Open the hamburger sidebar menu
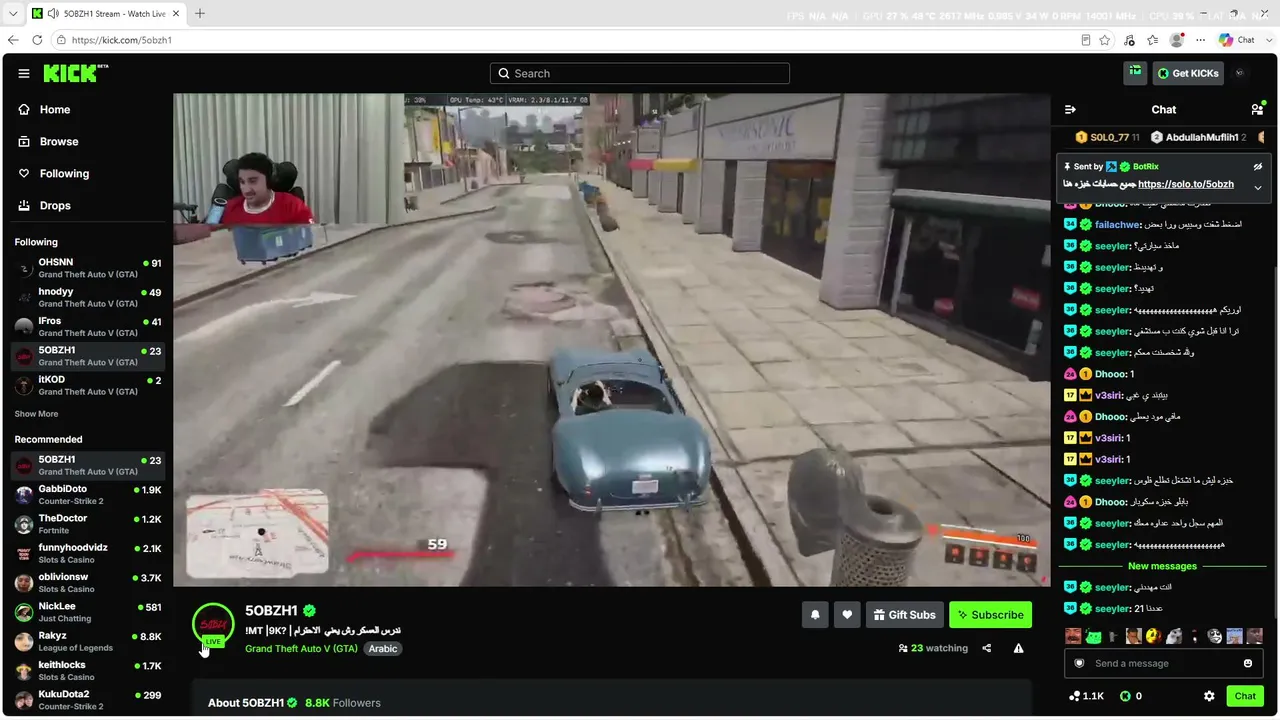 (x=24, y=73)
